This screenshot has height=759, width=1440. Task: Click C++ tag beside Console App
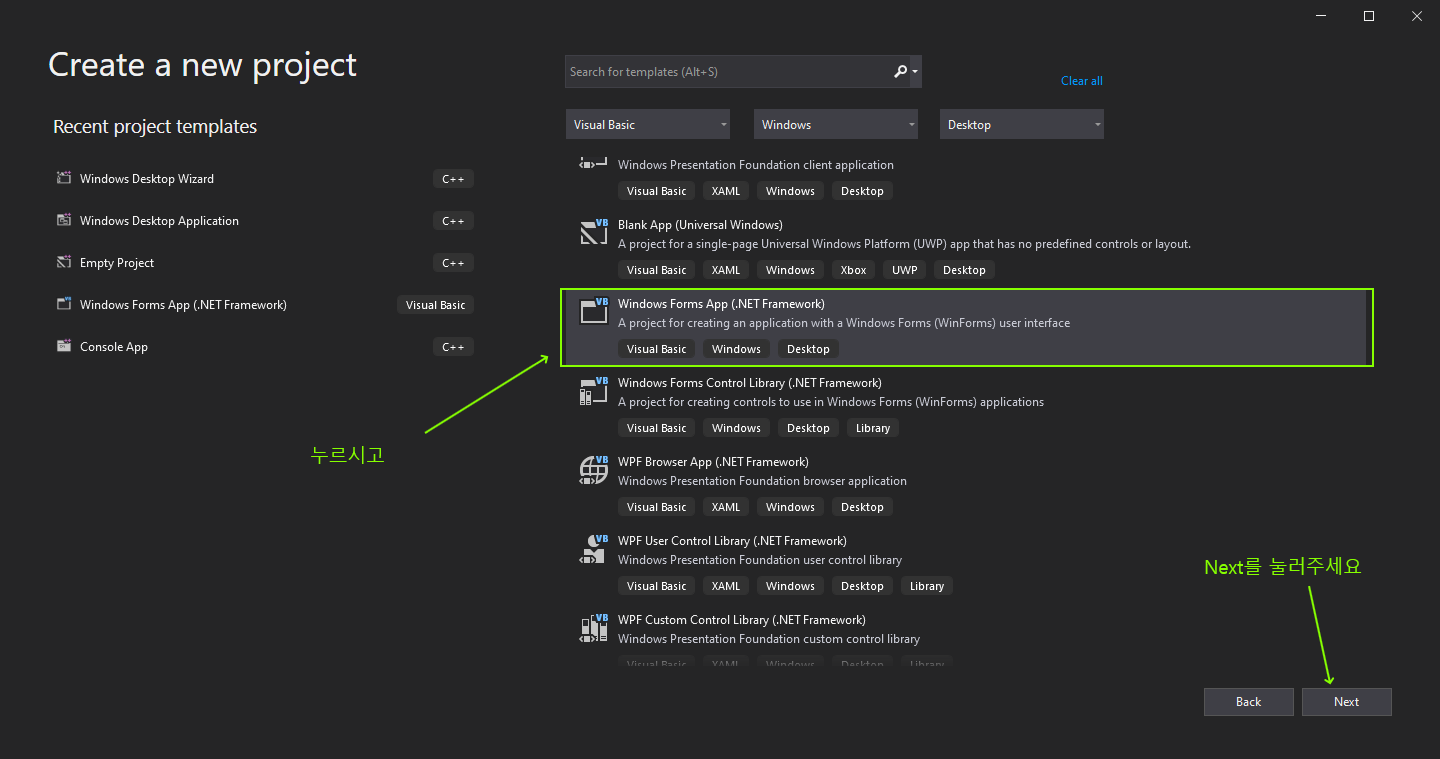point(454,347)
